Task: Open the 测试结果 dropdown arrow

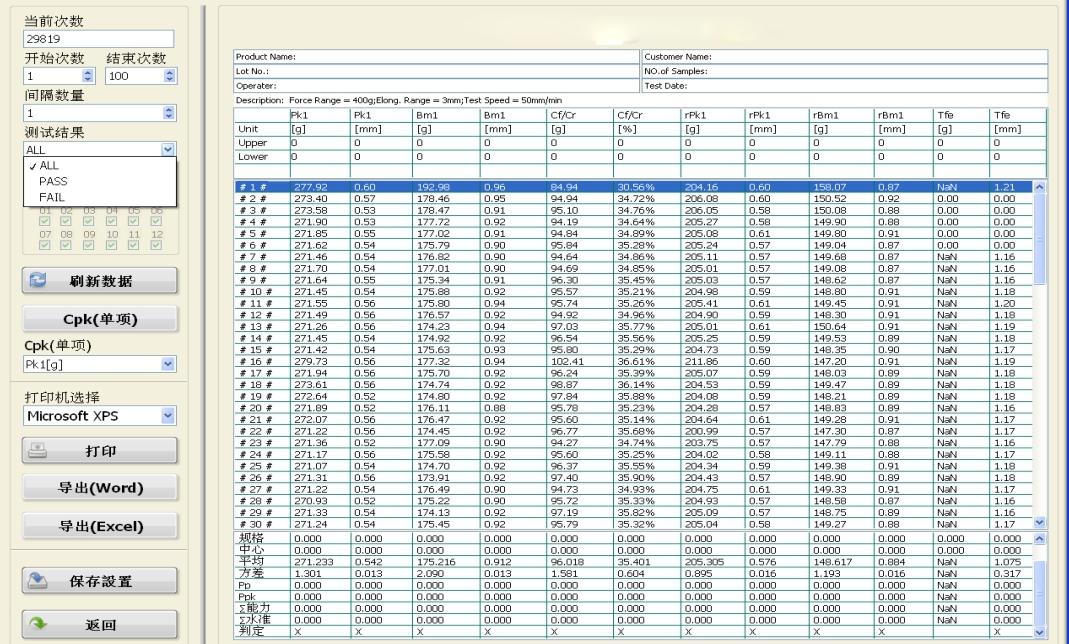Action: point(168,149)
